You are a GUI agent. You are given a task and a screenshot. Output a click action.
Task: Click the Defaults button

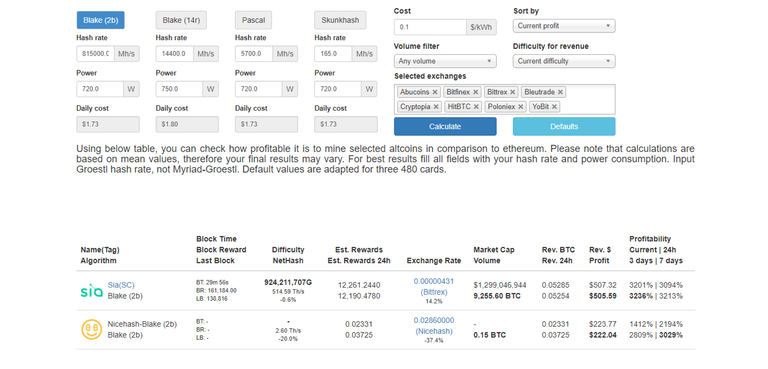564,126
